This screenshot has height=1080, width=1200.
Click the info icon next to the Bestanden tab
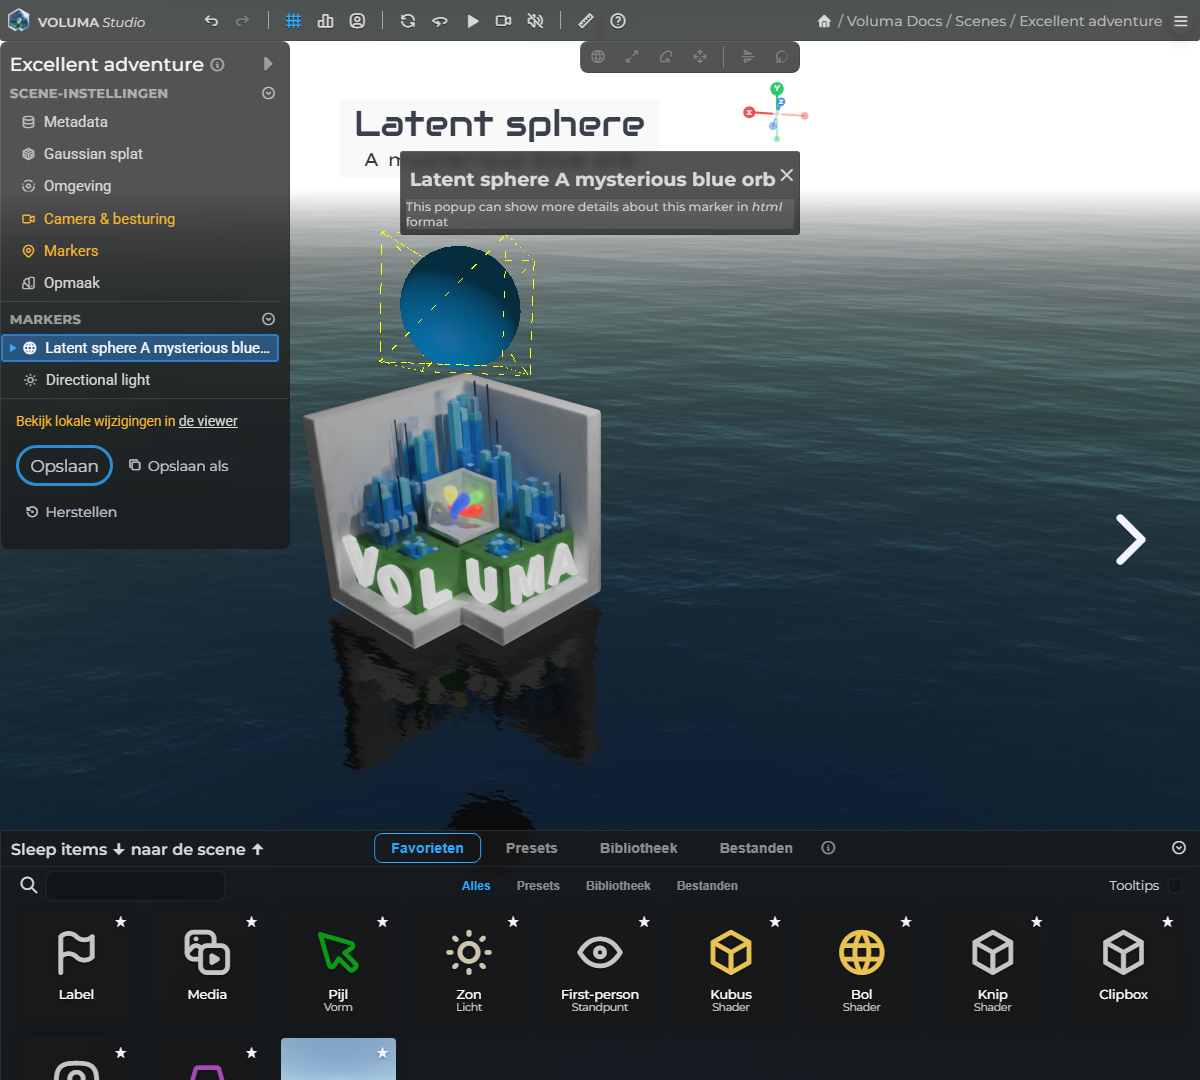point(828,848)
